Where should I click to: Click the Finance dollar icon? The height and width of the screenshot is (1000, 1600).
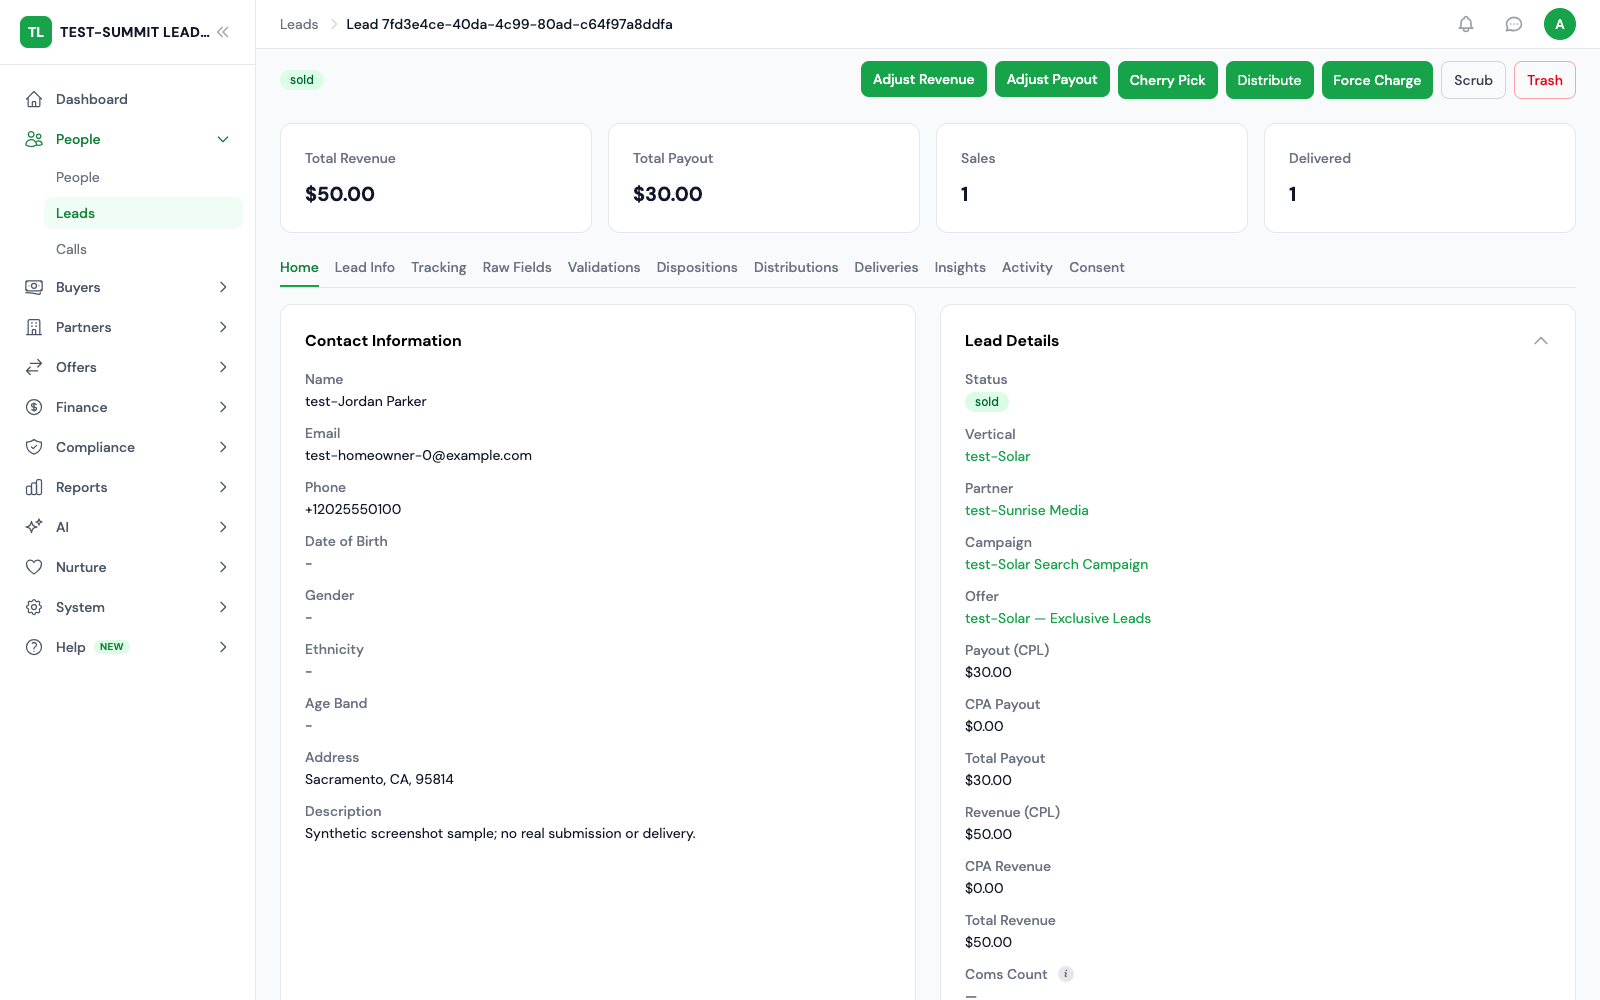click(x=34, y=407)
